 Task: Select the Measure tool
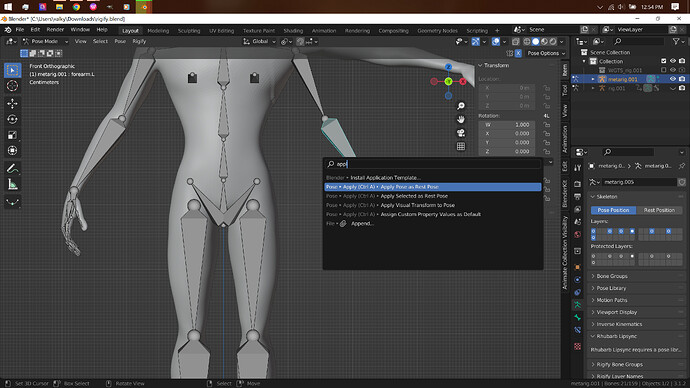point(12,184)
